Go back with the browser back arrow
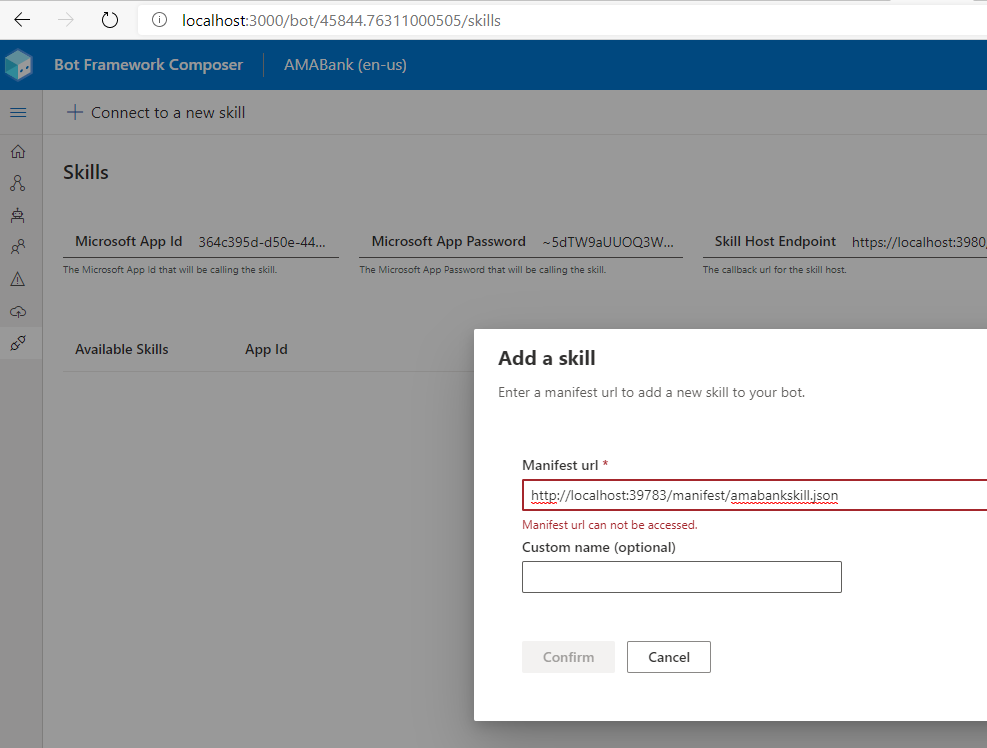Viewport: 987px width, 748px height. pos(22,20)
